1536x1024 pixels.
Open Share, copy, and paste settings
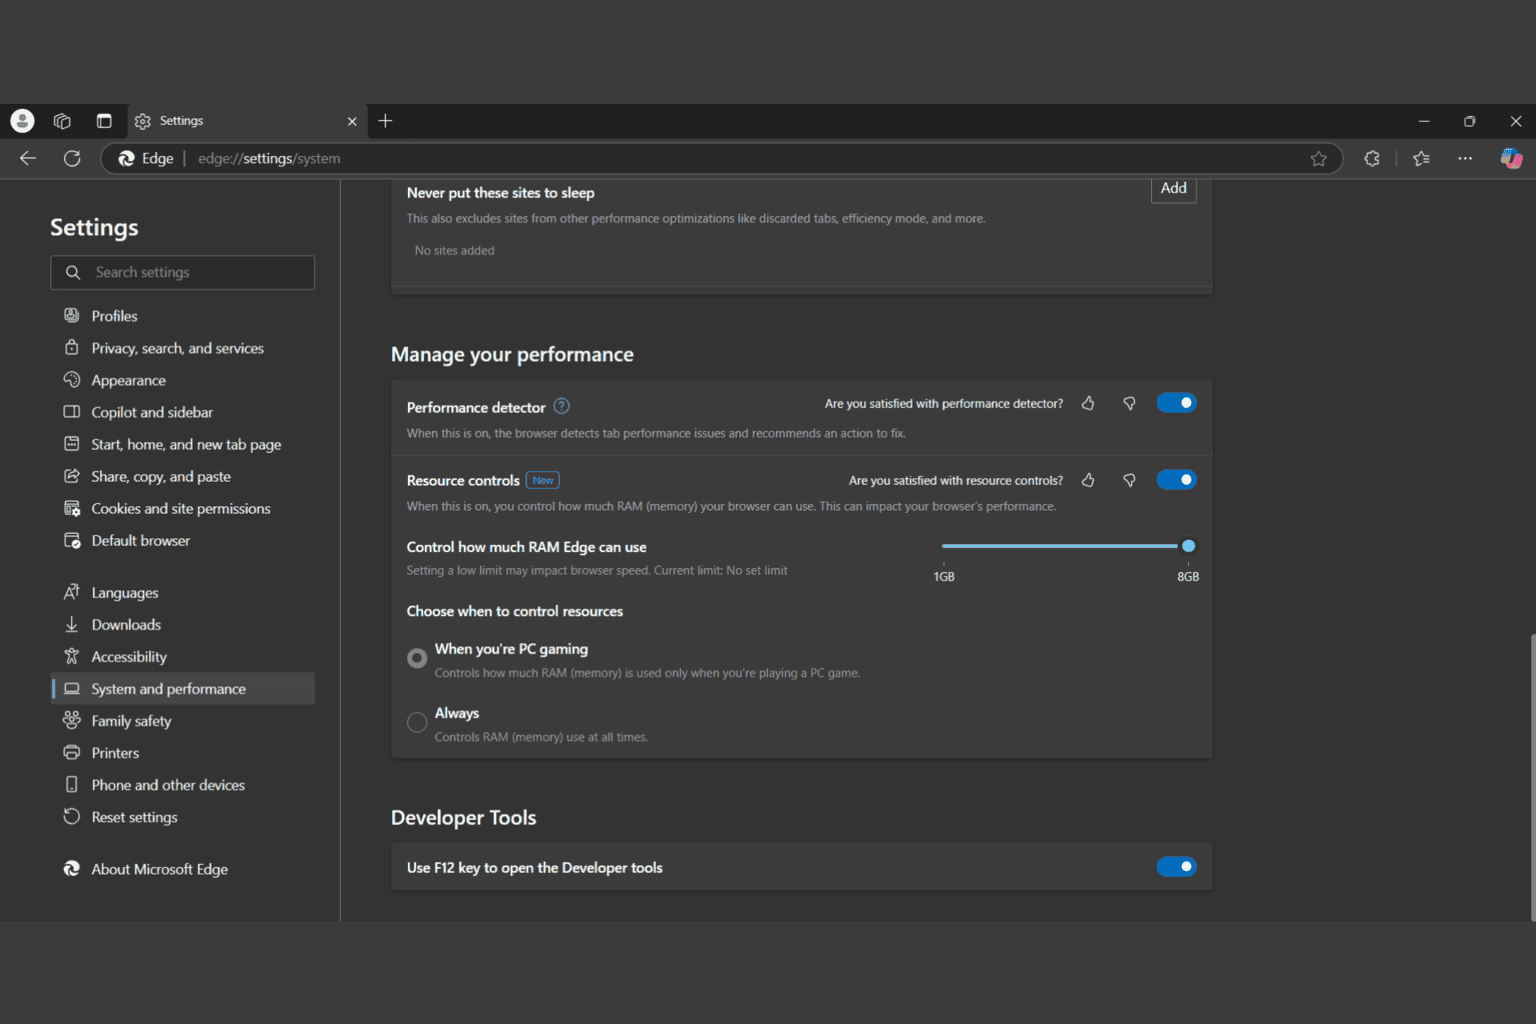[183, 476]
